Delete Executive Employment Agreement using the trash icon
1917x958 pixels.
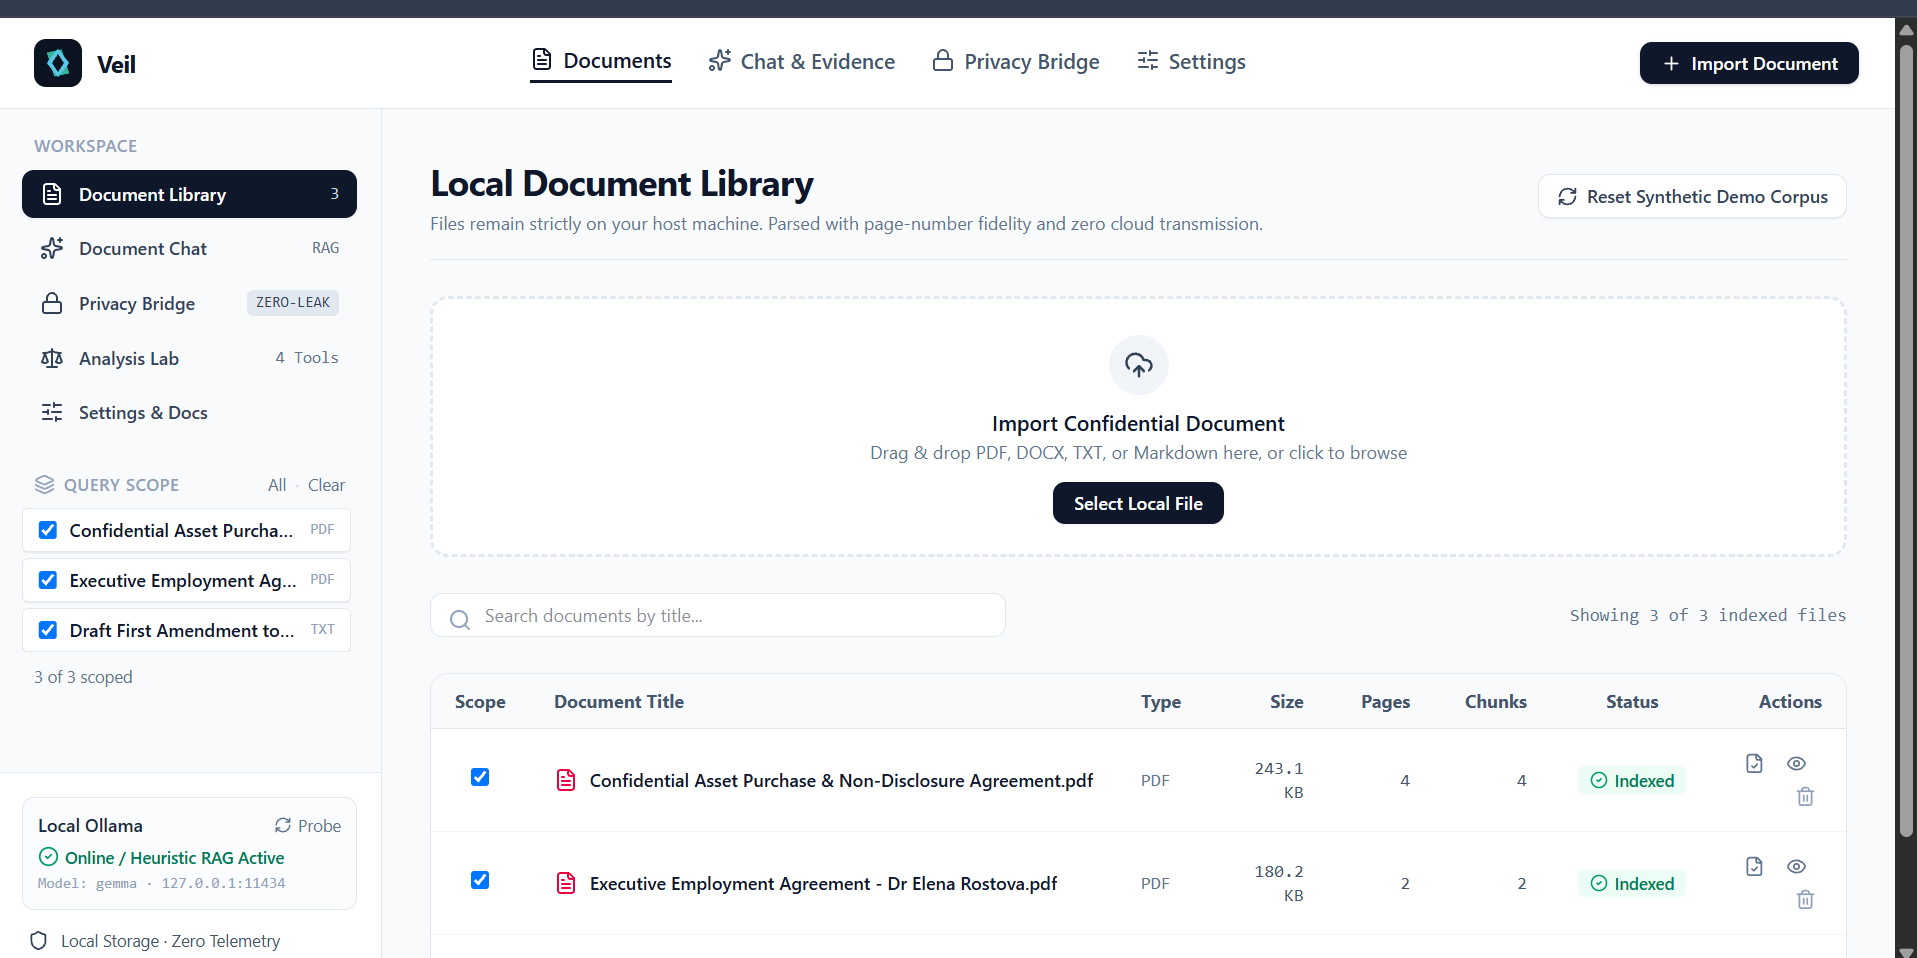[x=1805, y=899]
